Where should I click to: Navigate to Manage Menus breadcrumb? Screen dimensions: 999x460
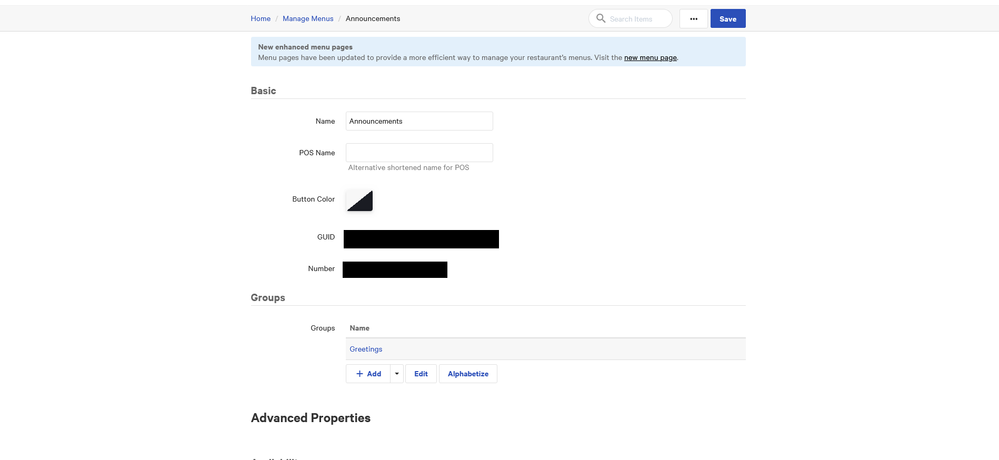(308, 19)
